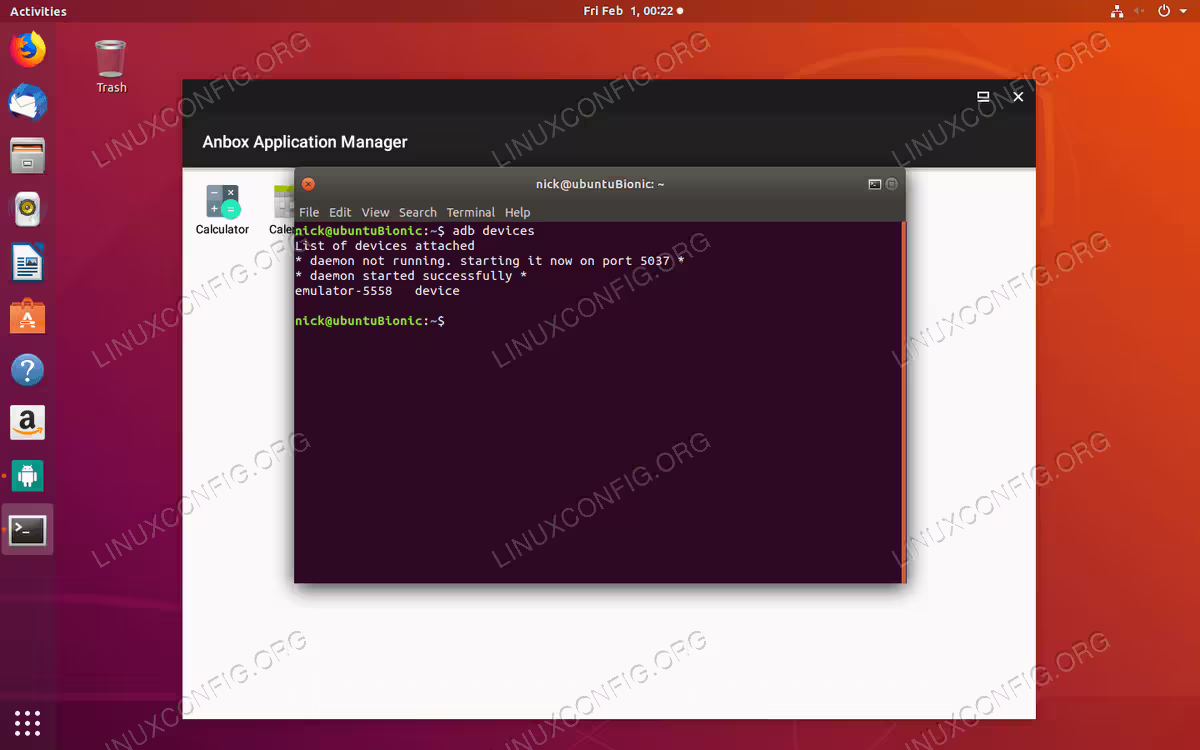The height and width of the screenshot is (750, 1200).
Task: Click the 'daemon not running' output line
Action: (x=490, y=261)
